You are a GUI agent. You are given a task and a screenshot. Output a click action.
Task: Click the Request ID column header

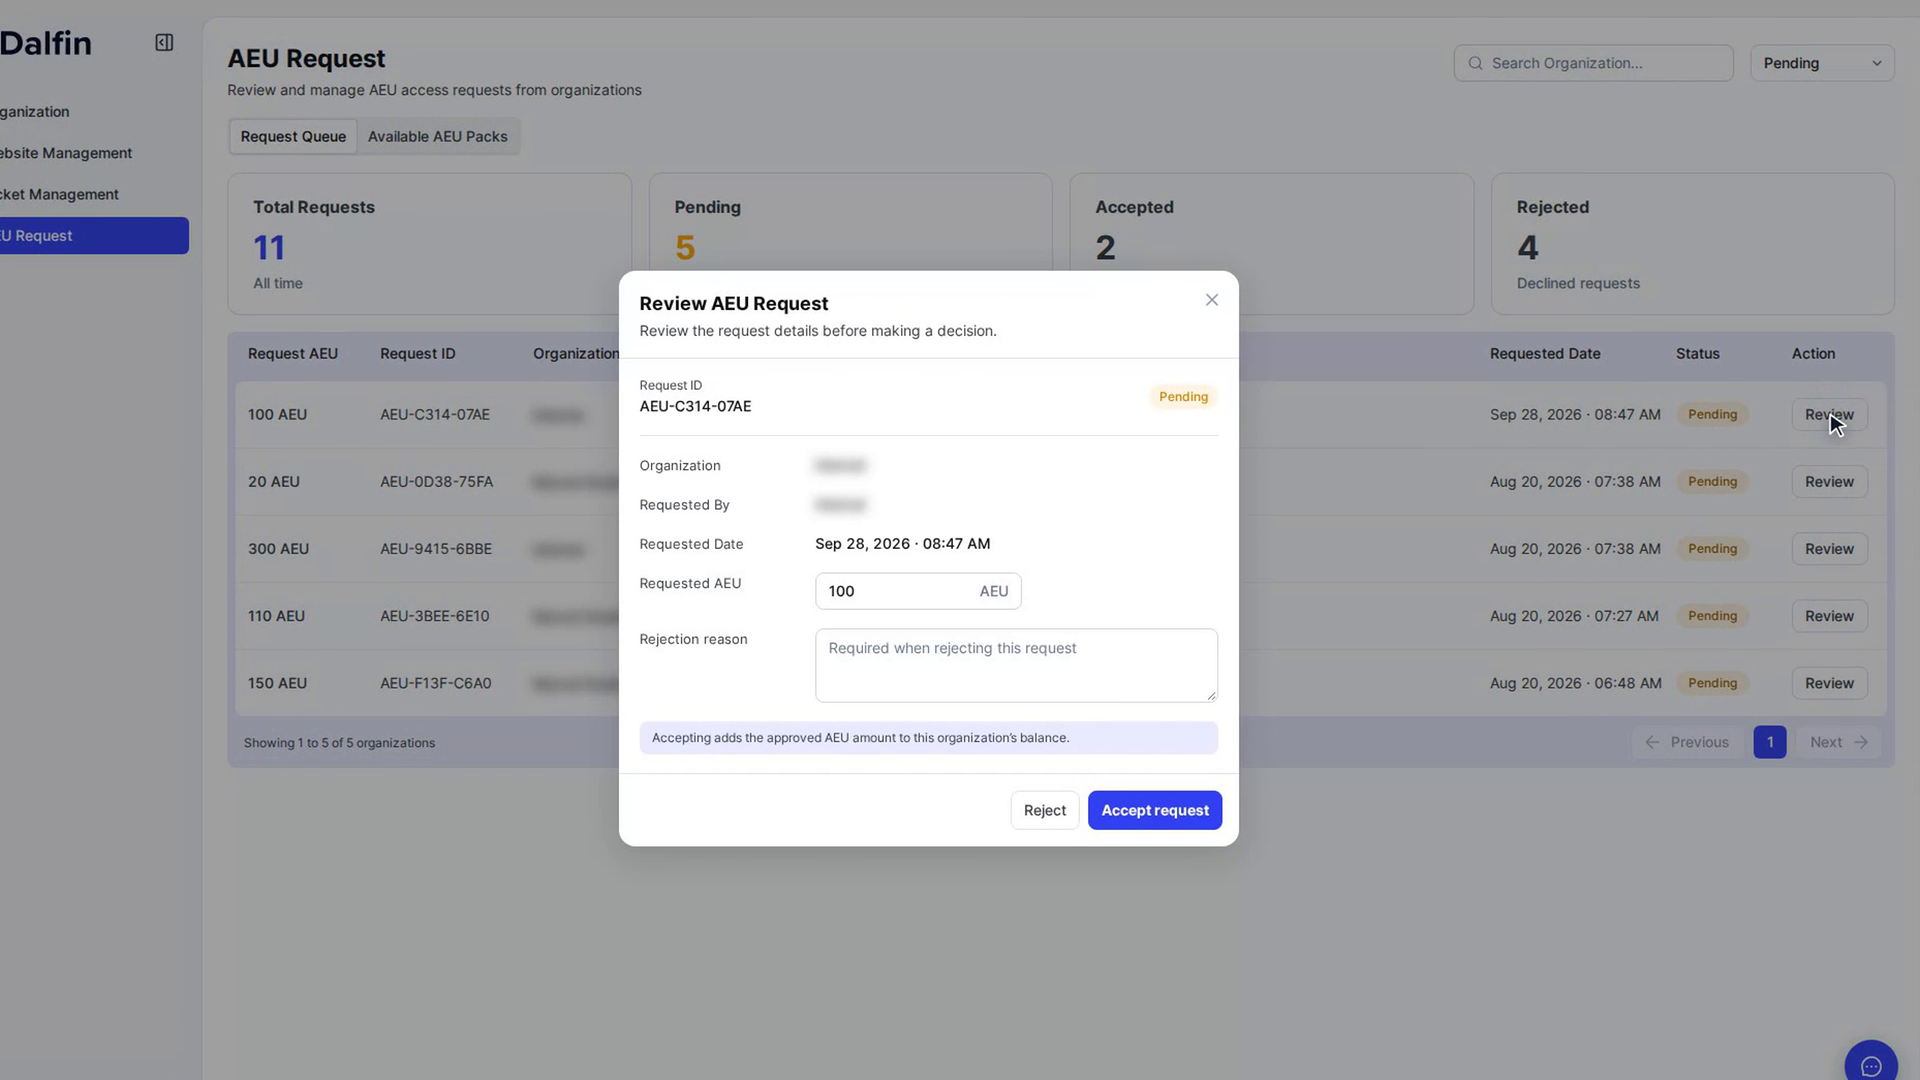[x=417, y=354]
